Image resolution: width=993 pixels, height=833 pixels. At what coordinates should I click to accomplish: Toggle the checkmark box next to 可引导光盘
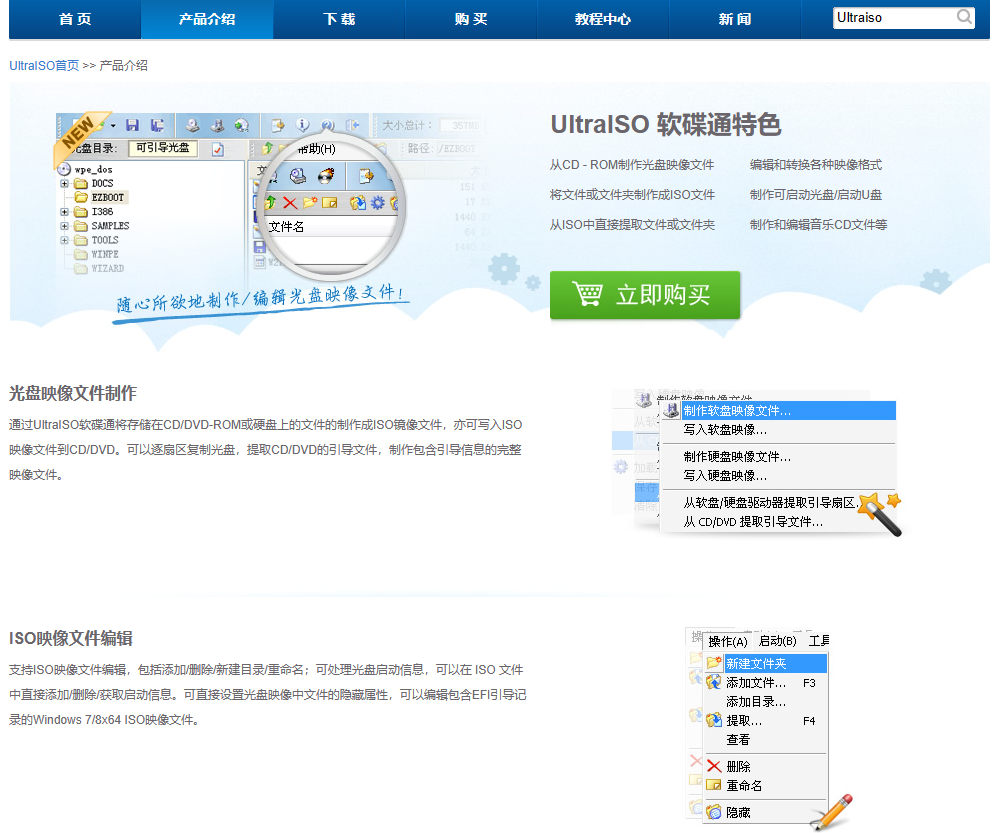pyautogui.click(x=217, y=150)
